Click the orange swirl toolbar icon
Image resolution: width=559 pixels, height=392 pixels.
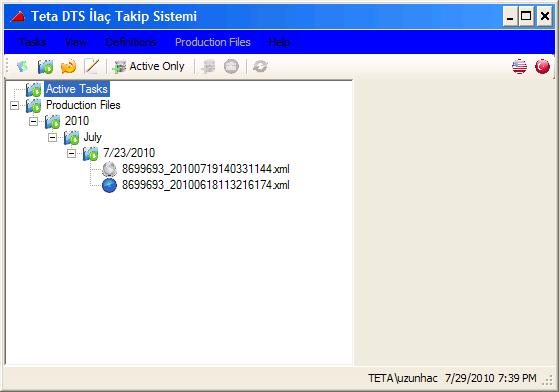(68, 66)
